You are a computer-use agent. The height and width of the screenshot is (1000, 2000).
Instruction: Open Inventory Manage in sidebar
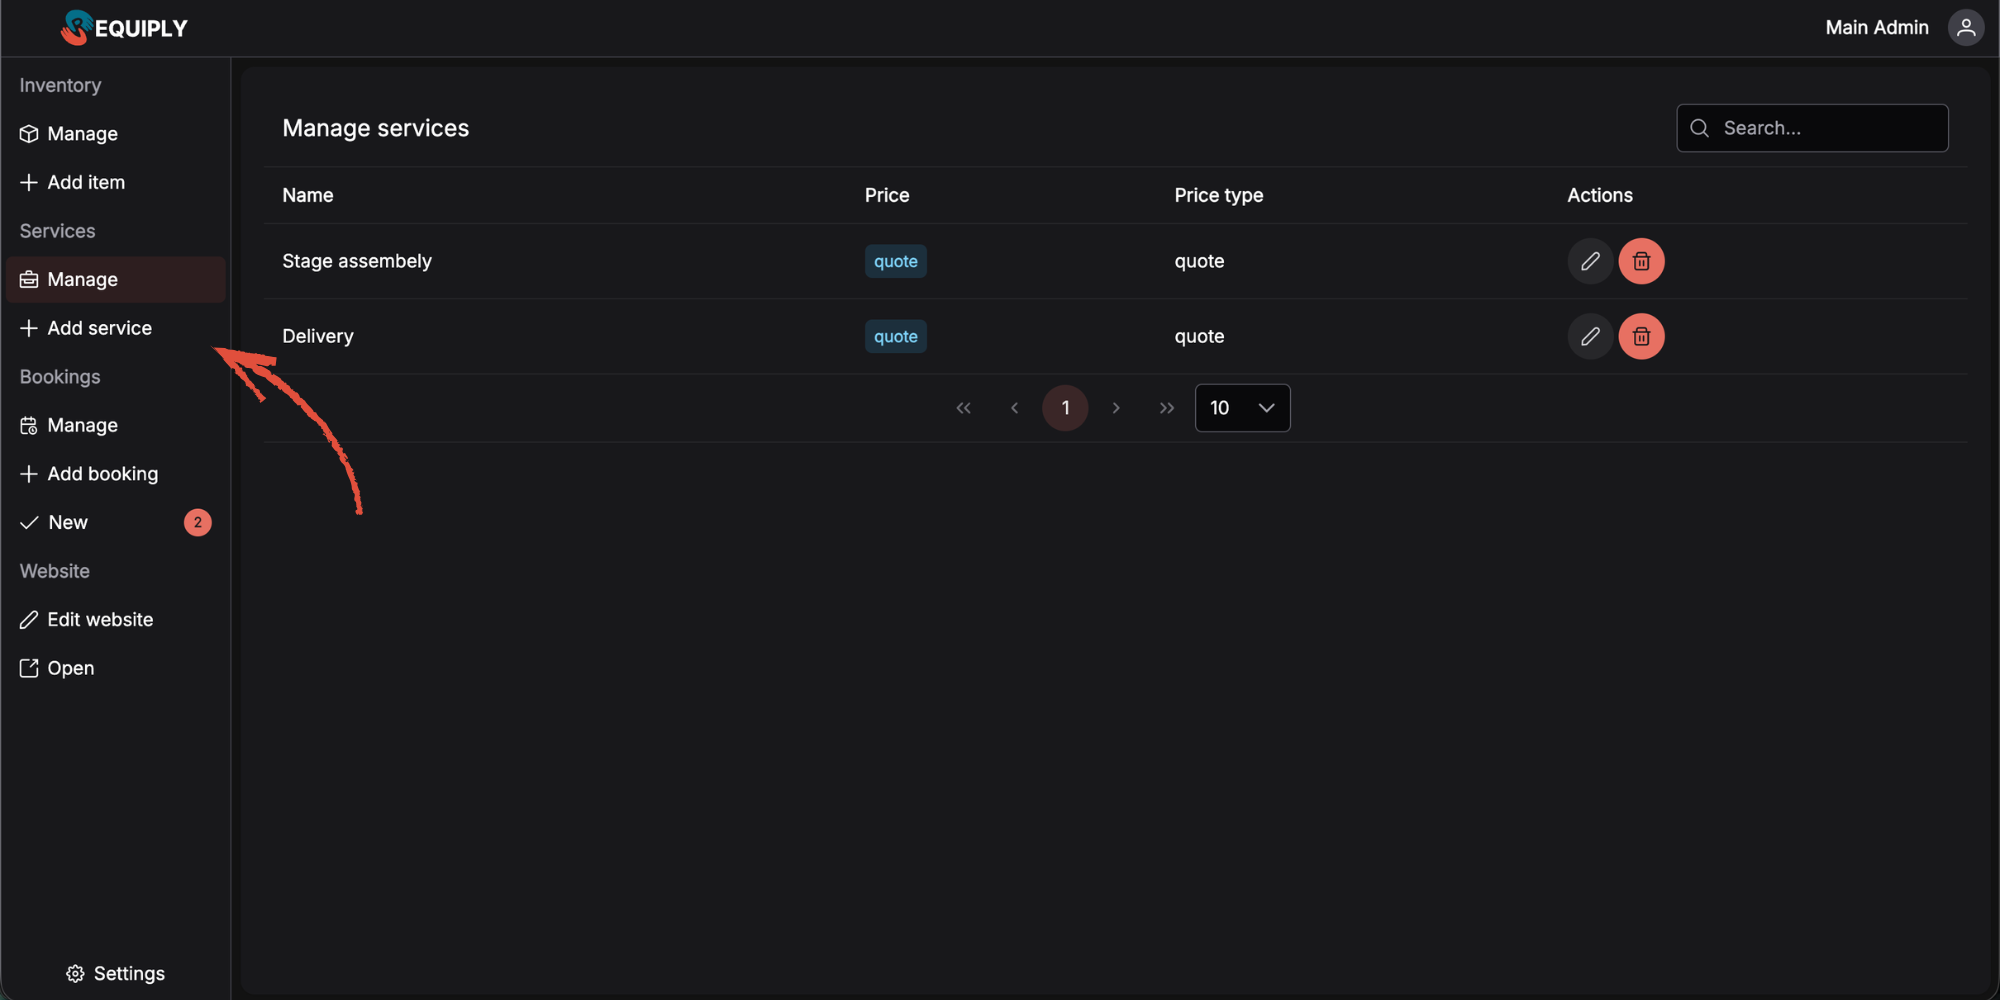pyautogui.click(x=82, y=134)
